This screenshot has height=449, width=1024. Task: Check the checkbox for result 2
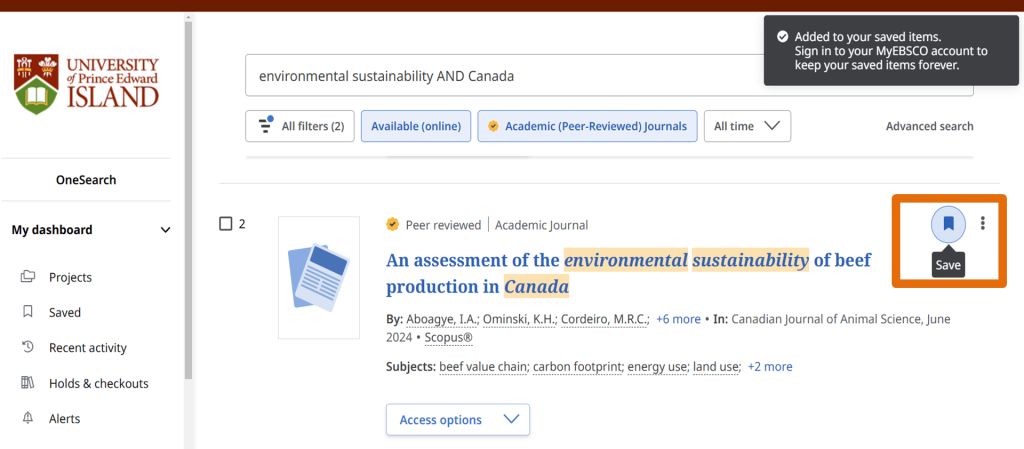(x=225, y=224)
